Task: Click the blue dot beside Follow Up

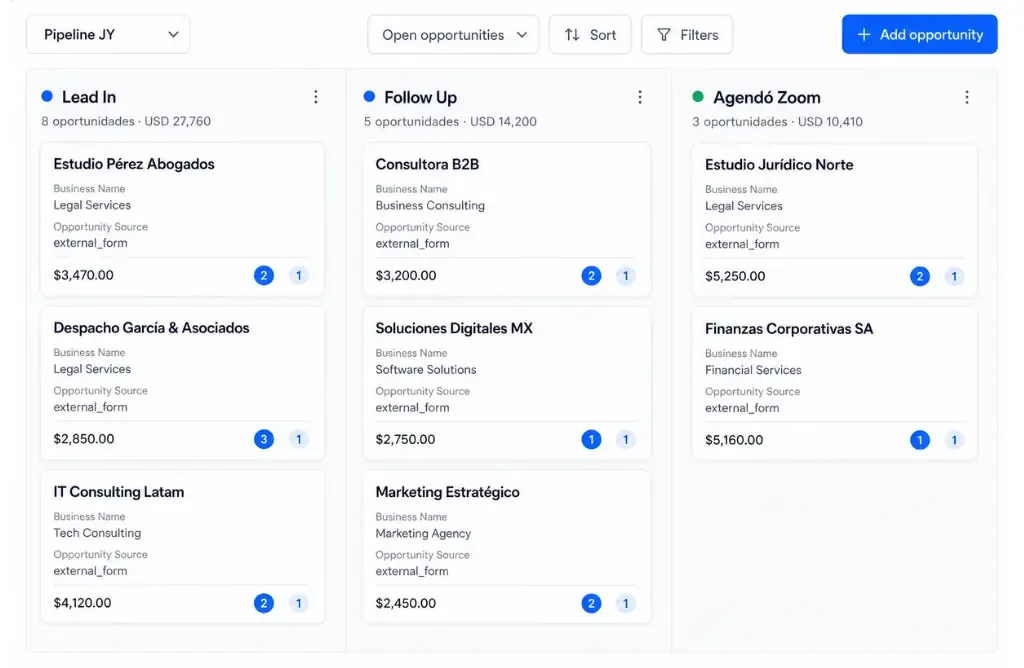Action: [370, 97]
